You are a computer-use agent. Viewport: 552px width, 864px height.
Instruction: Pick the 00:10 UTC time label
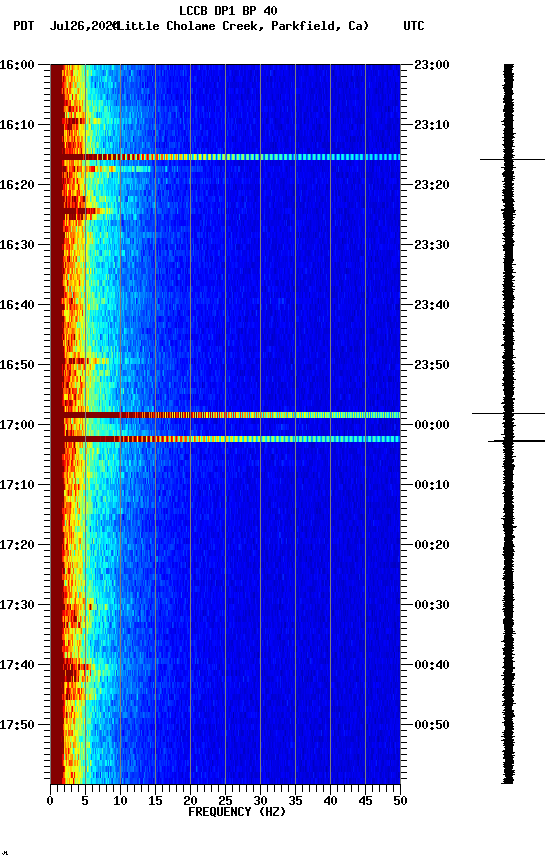(432, 485)
